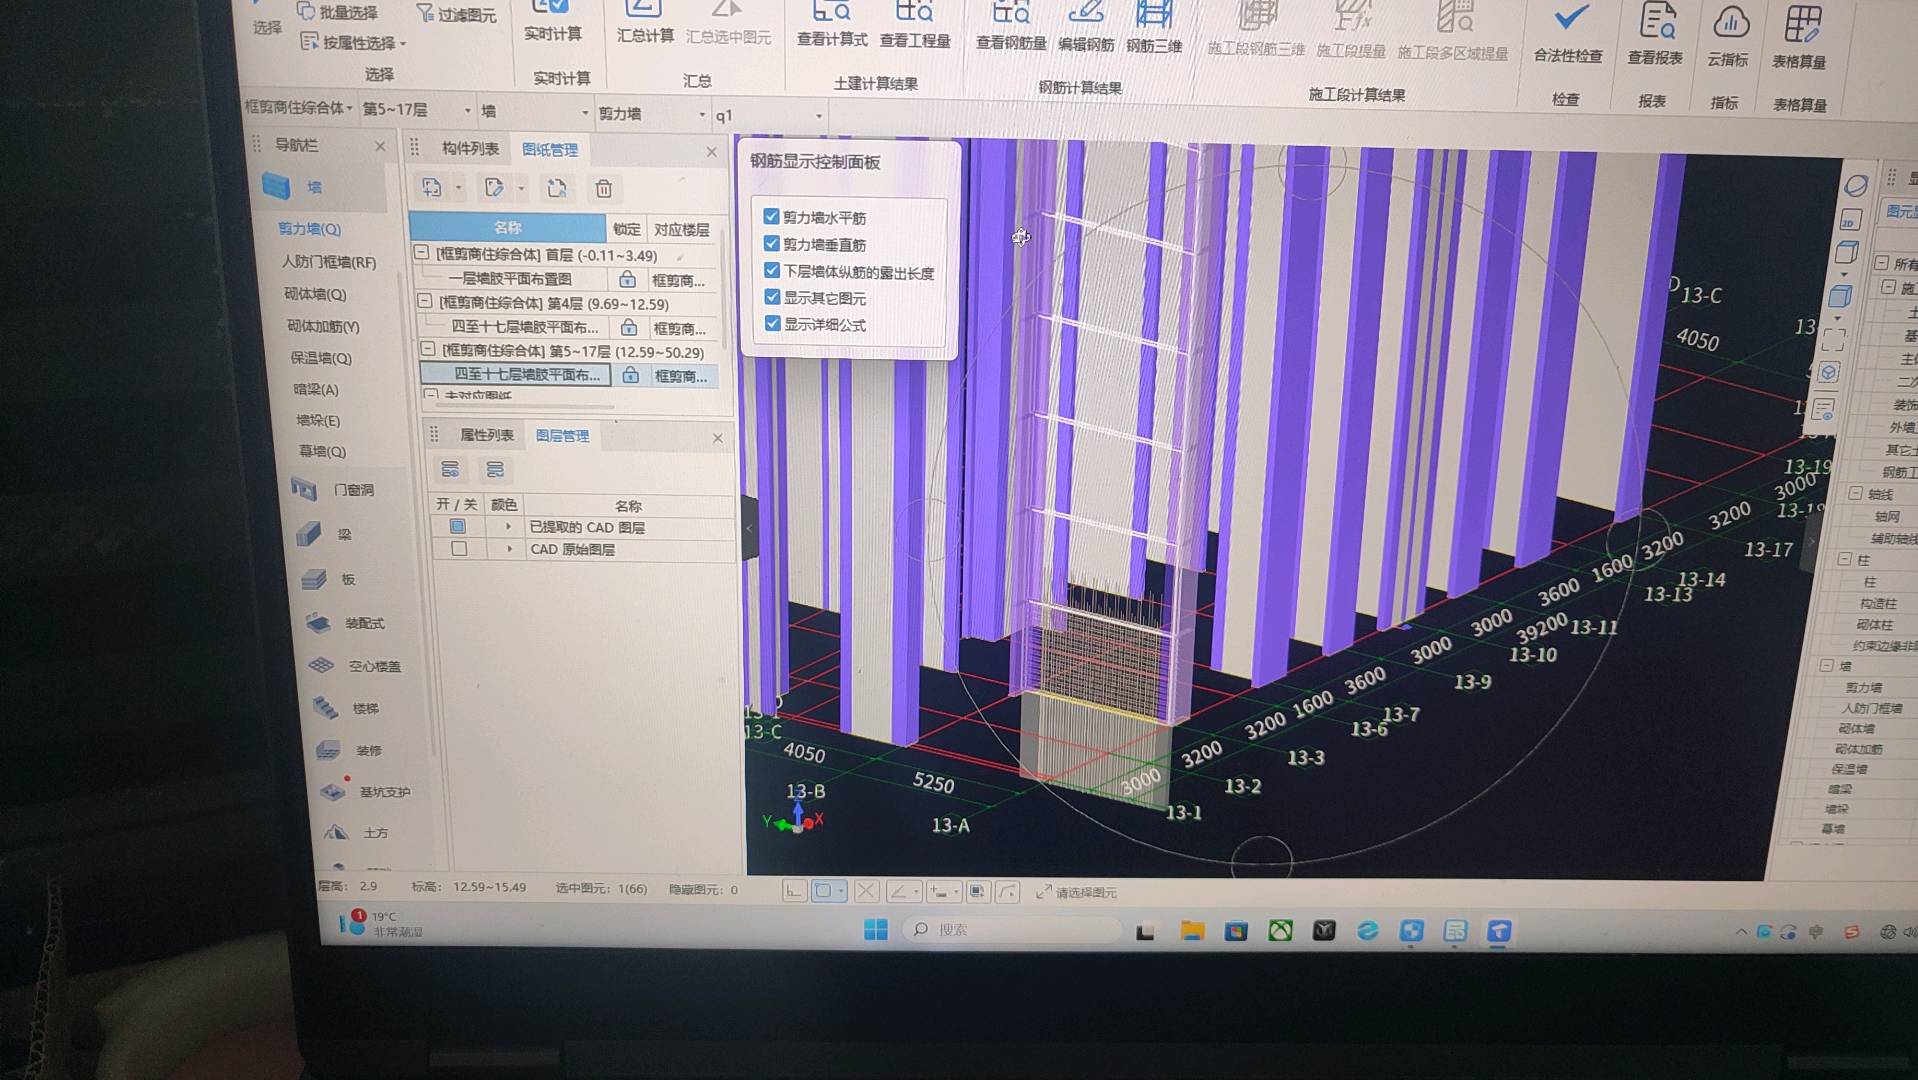Click the Windows taskbar 搜索 search box
Image resolution: width=1918 pixels, height=1080 pixels.
[1012, 930]
